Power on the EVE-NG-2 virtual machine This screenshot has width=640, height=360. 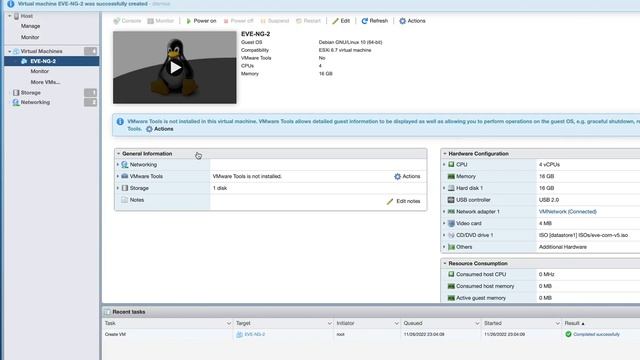point(201,21)
